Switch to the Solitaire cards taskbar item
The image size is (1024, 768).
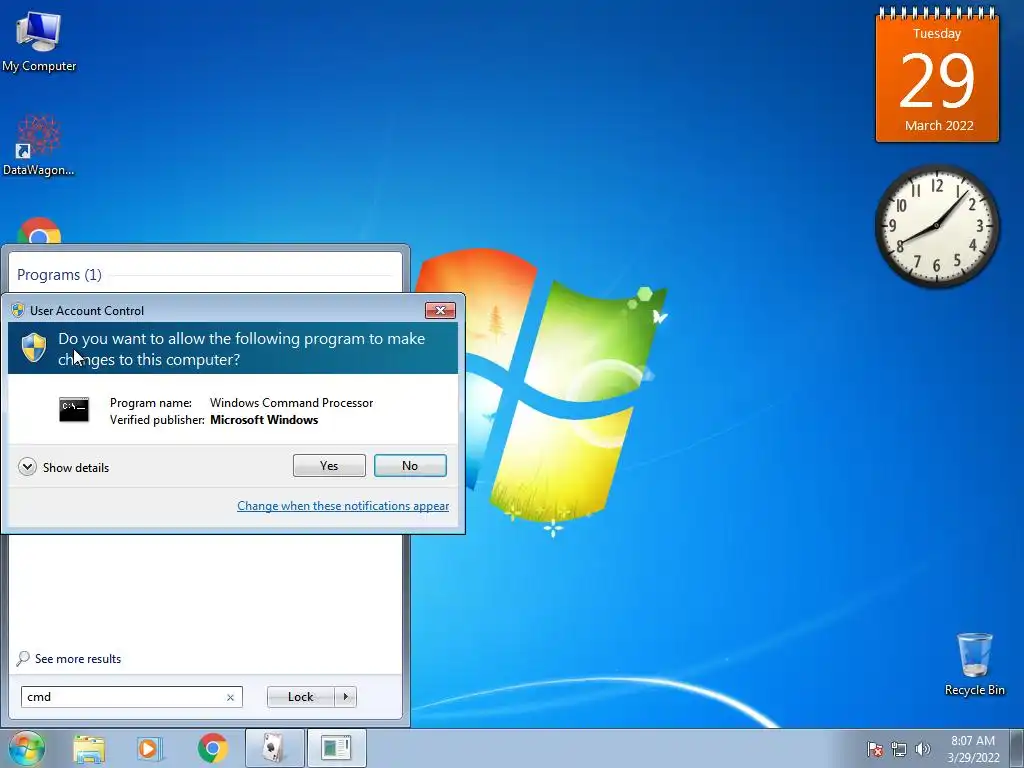(274, 748)
